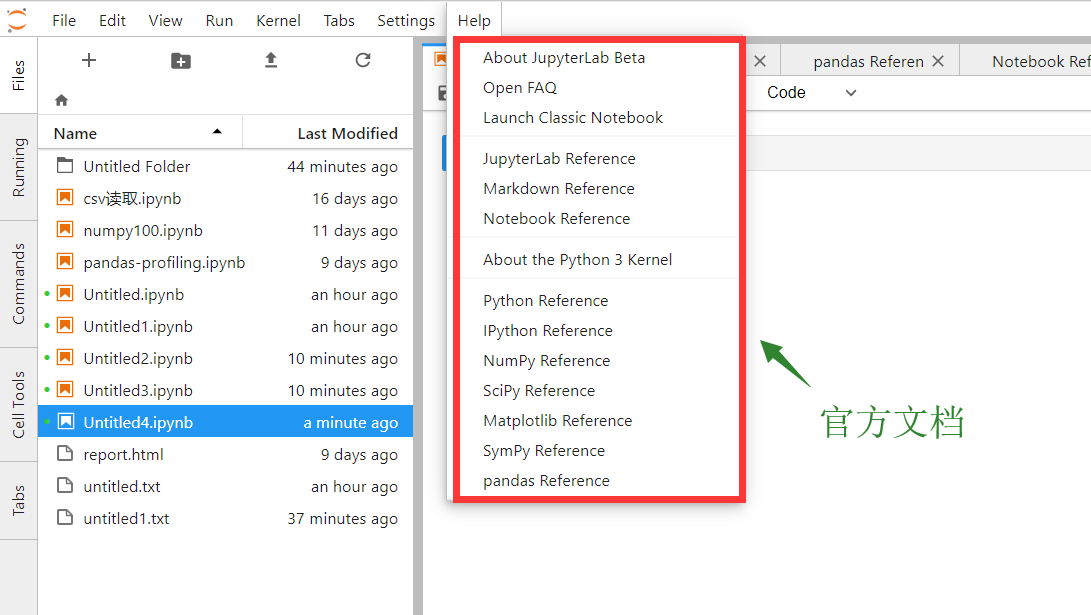Open the Cell Tools sidebar tab

(19, 404)
